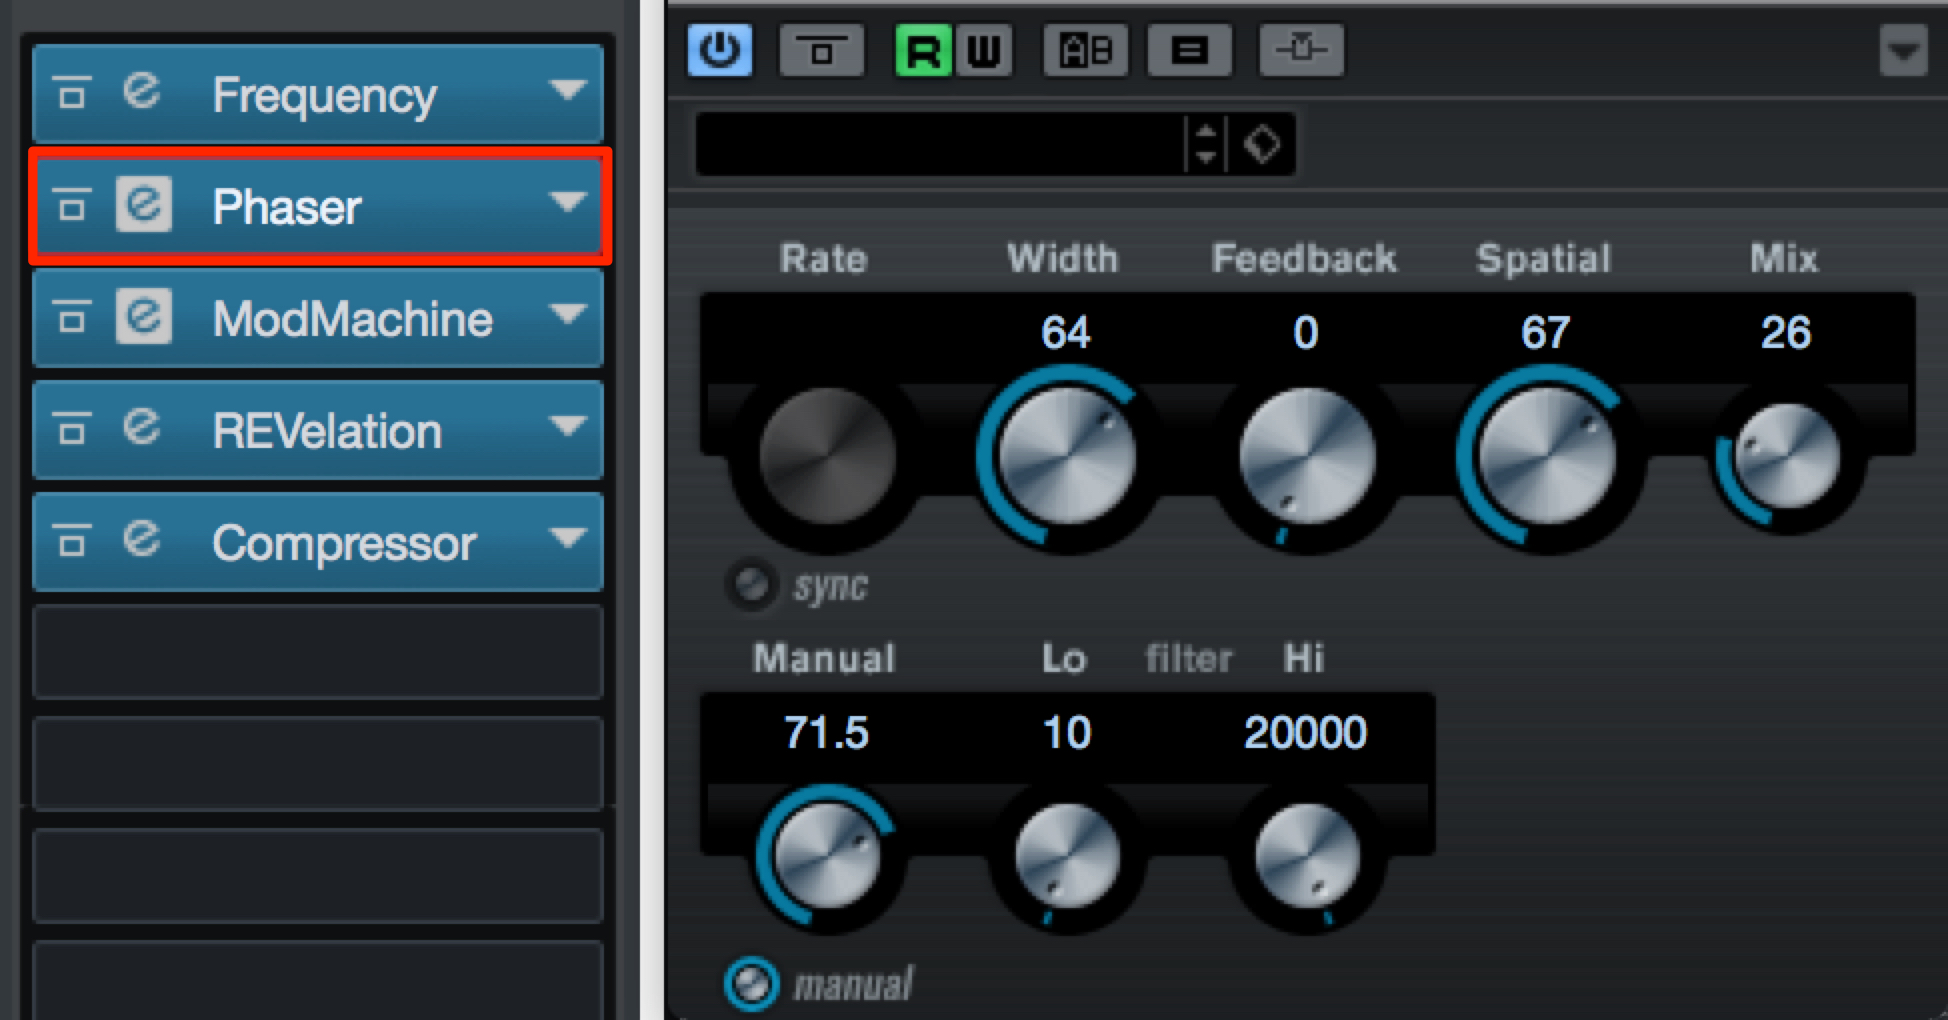Open plugin functions menu arrow at top right
This screenshot has width=1948, height=1020.
1903,52
